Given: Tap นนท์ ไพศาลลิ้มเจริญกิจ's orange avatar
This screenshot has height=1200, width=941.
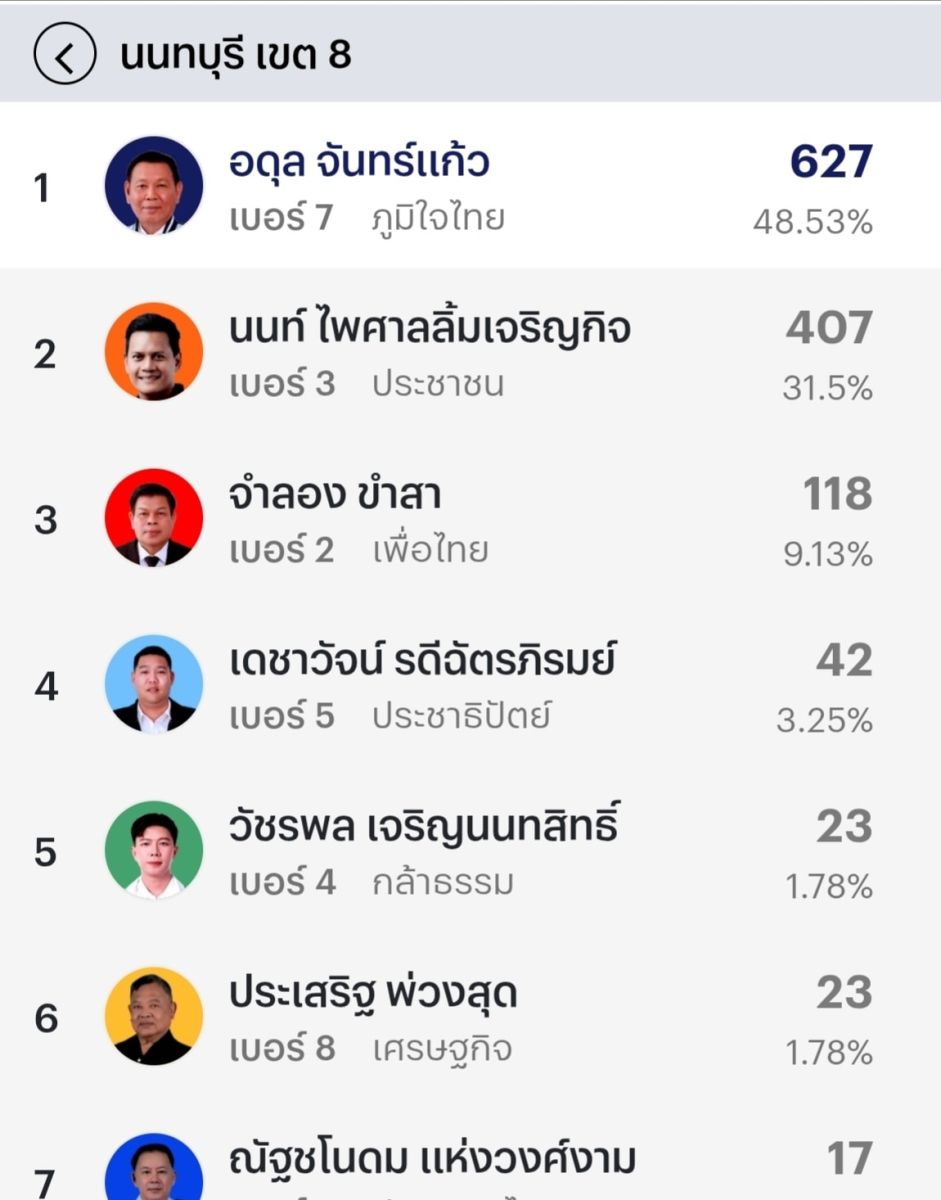Looking at the screenshot, I should click(154, 352).
